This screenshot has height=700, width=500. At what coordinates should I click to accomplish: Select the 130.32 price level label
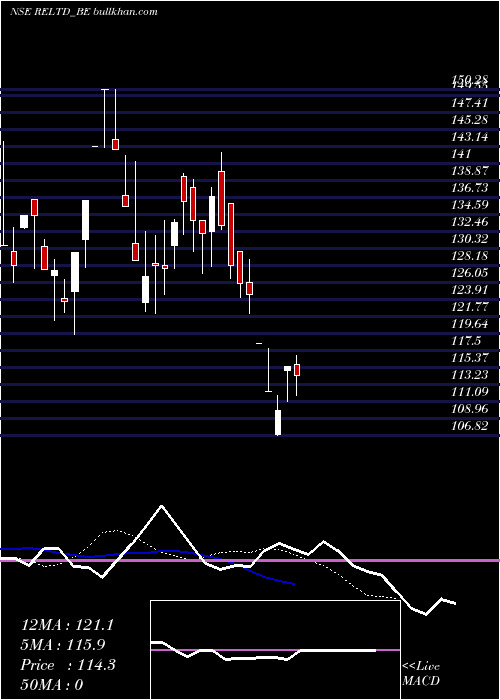click(470, 239)
